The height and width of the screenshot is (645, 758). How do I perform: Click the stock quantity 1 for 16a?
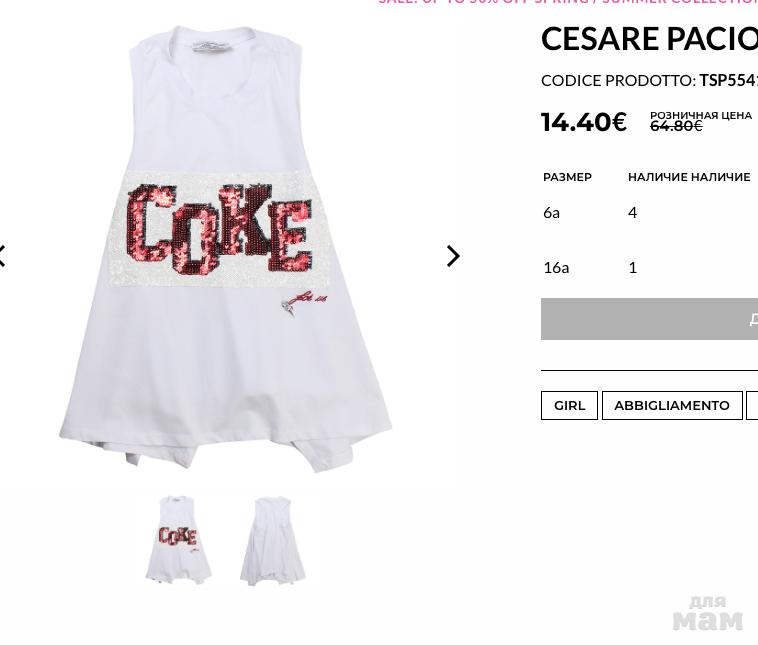tap(632, 267)
